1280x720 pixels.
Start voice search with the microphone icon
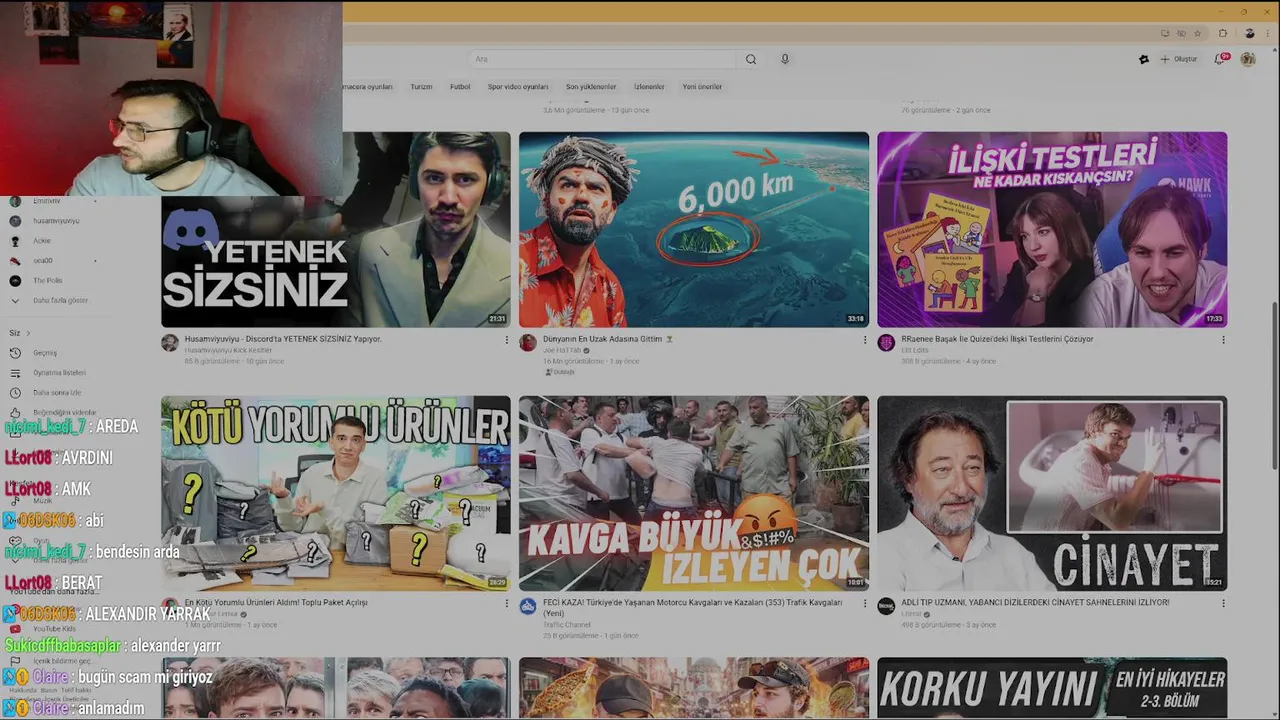[785, 59]
